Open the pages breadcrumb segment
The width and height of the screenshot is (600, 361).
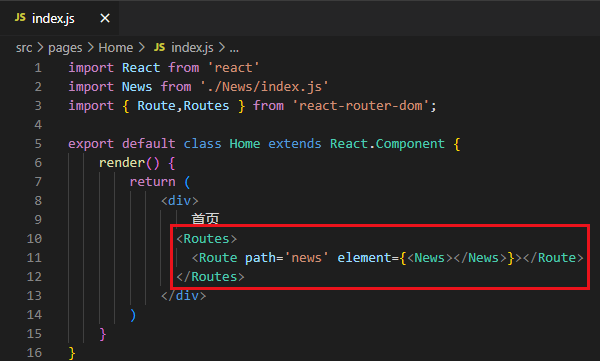point(65,48)
